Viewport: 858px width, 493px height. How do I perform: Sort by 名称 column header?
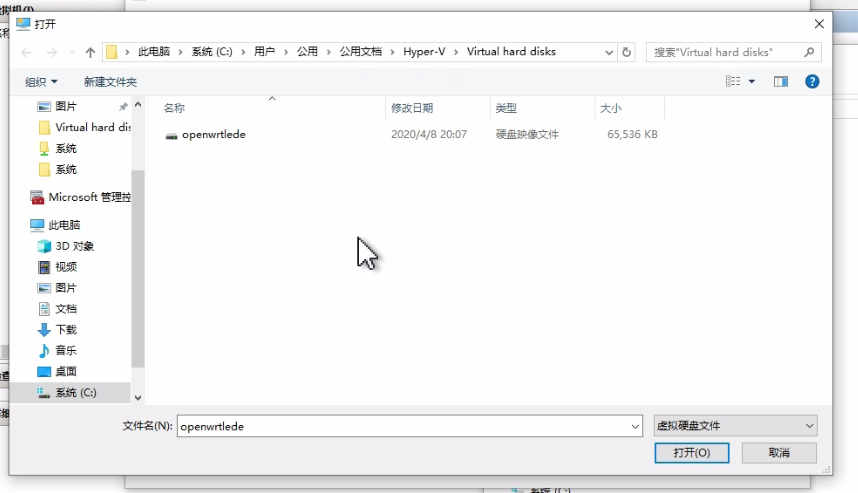[174, 108]
